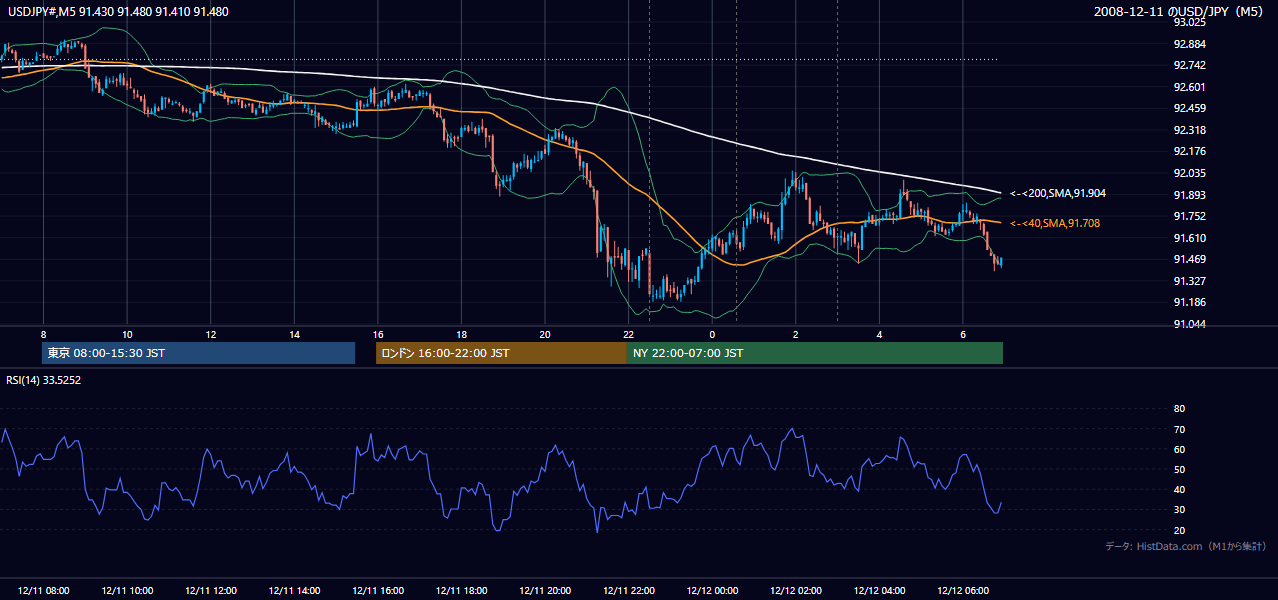The image size is (1278, 600).
Task: Click hour tick 10 below the price chart
Action: tap(127, 333)
